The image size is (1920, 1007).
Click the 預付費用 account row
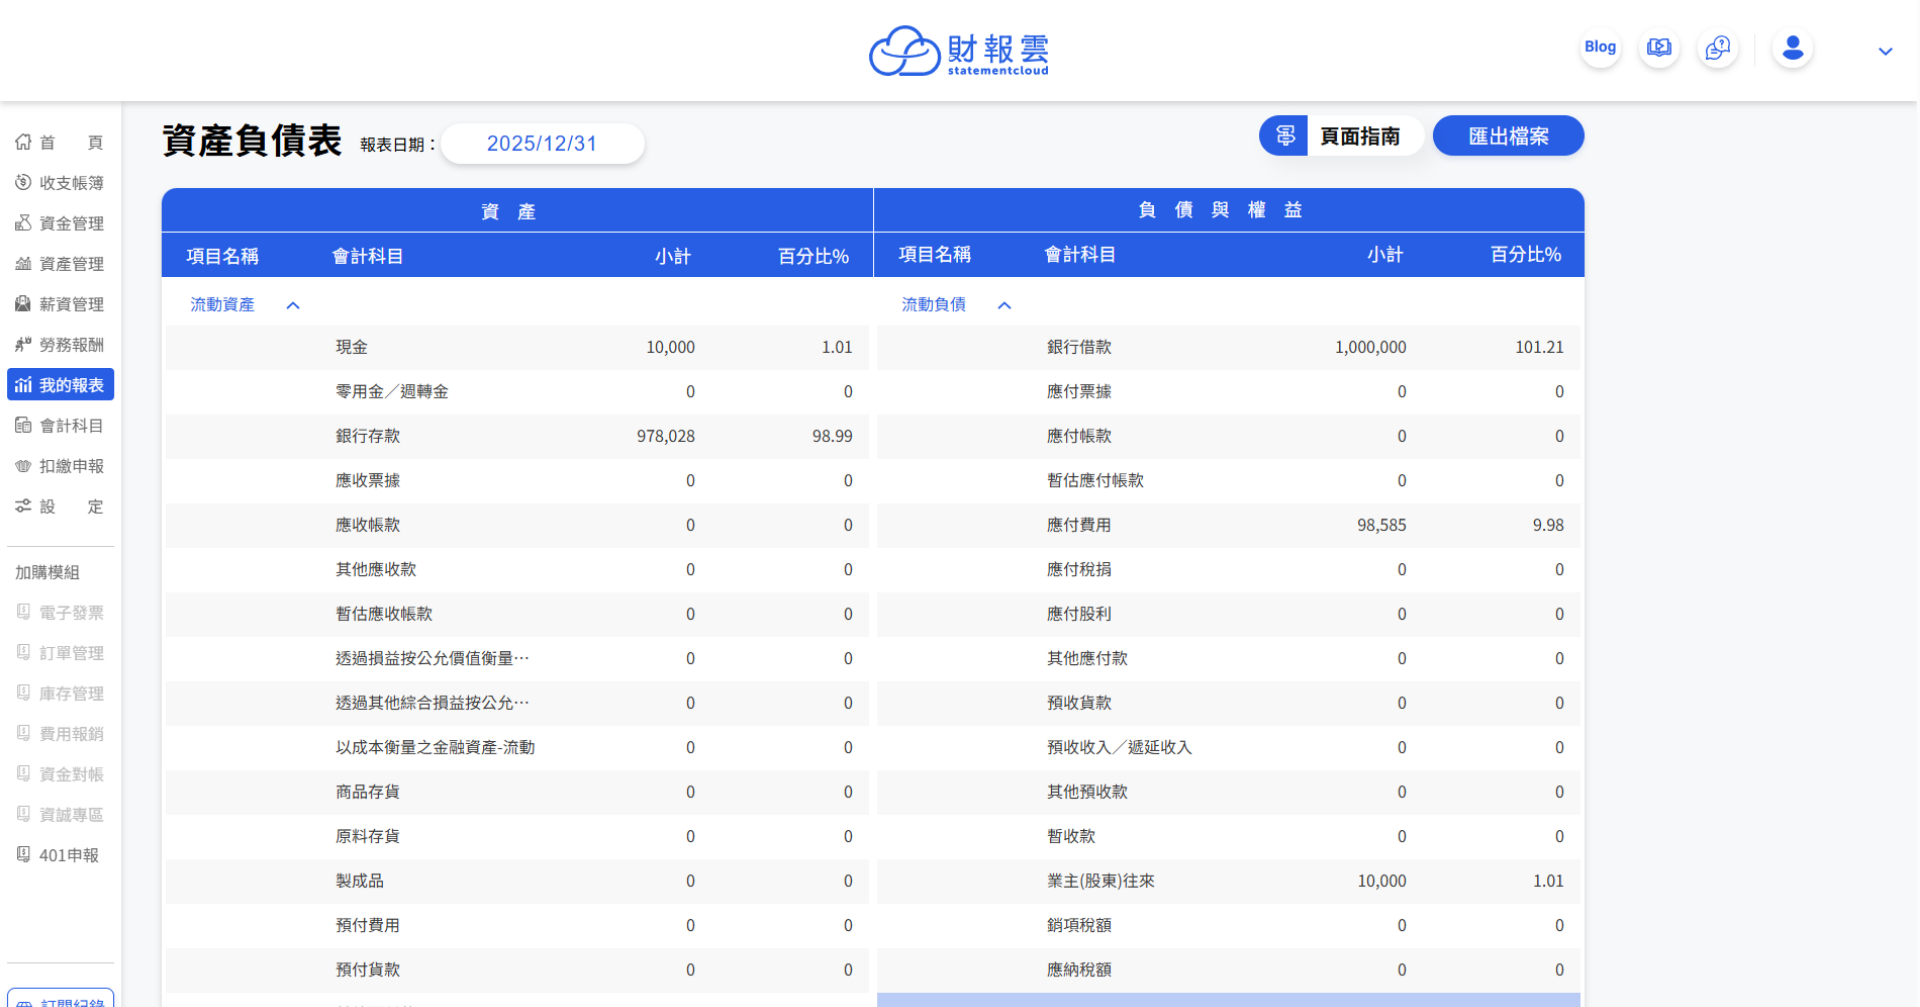[x=517, y=926]
